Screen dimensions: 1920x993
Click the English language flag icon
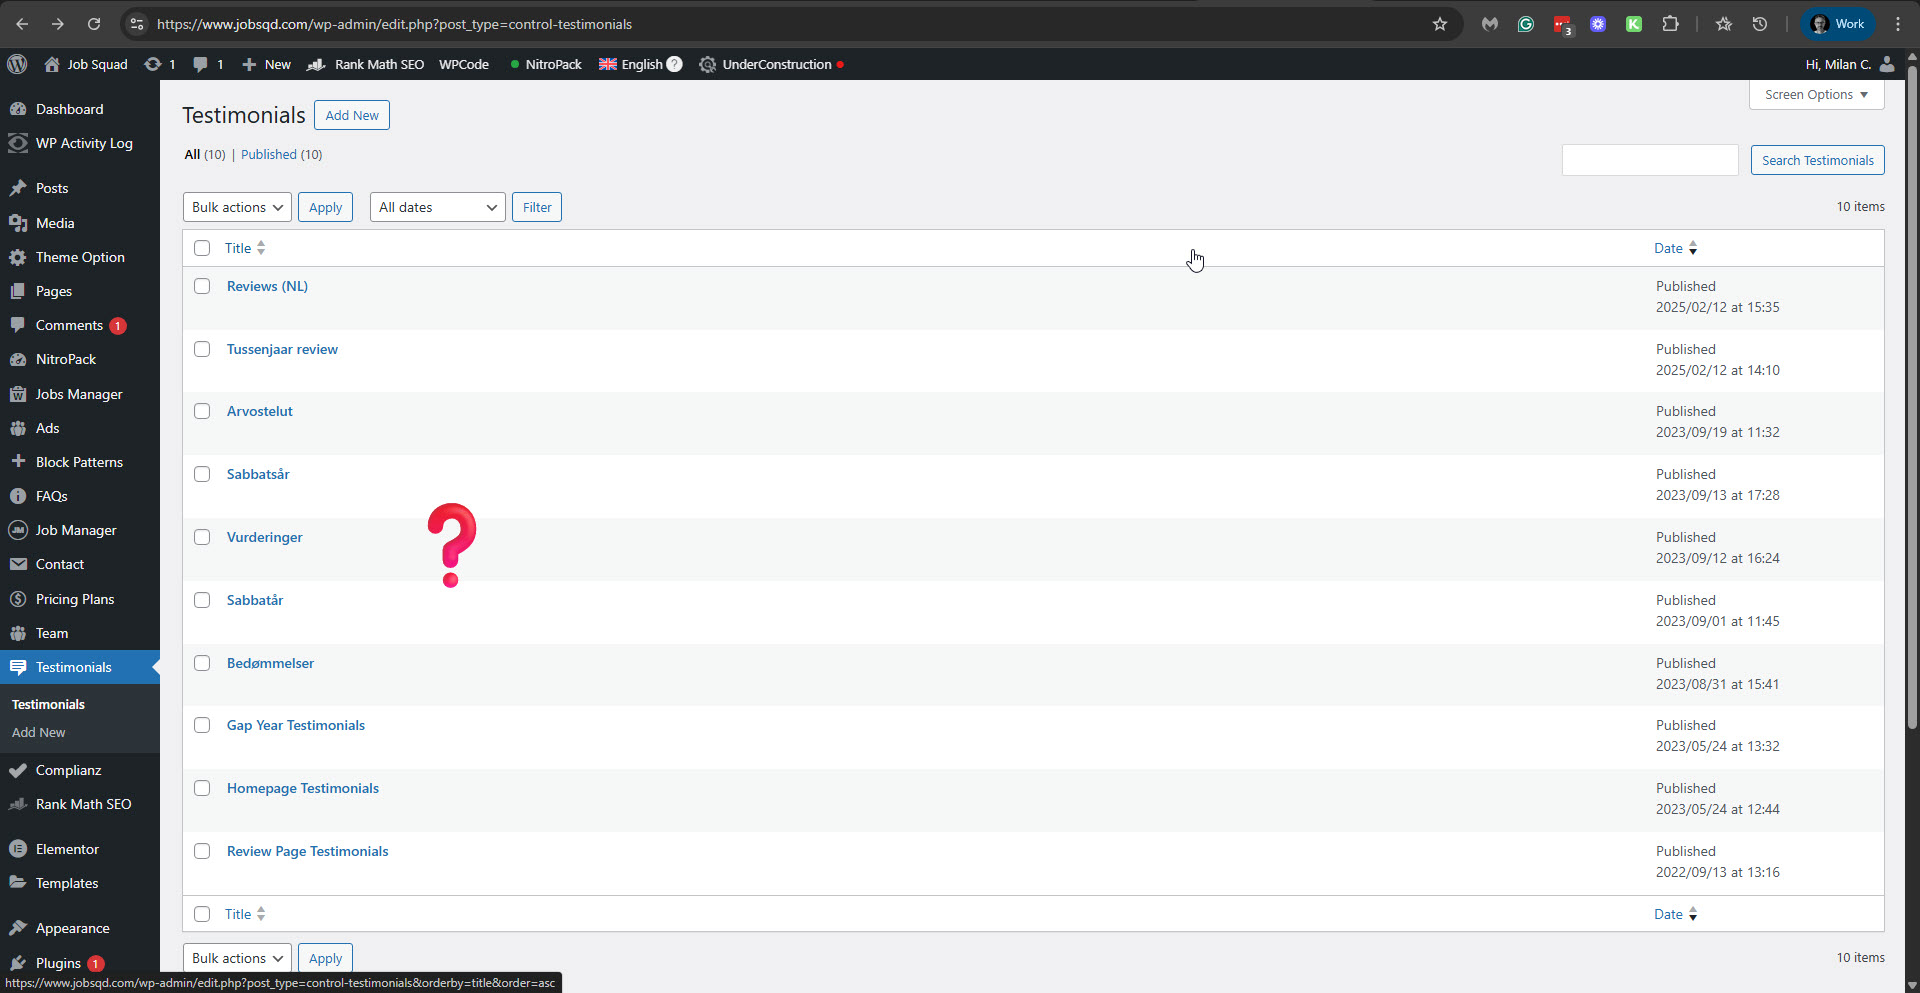(608, 64)
